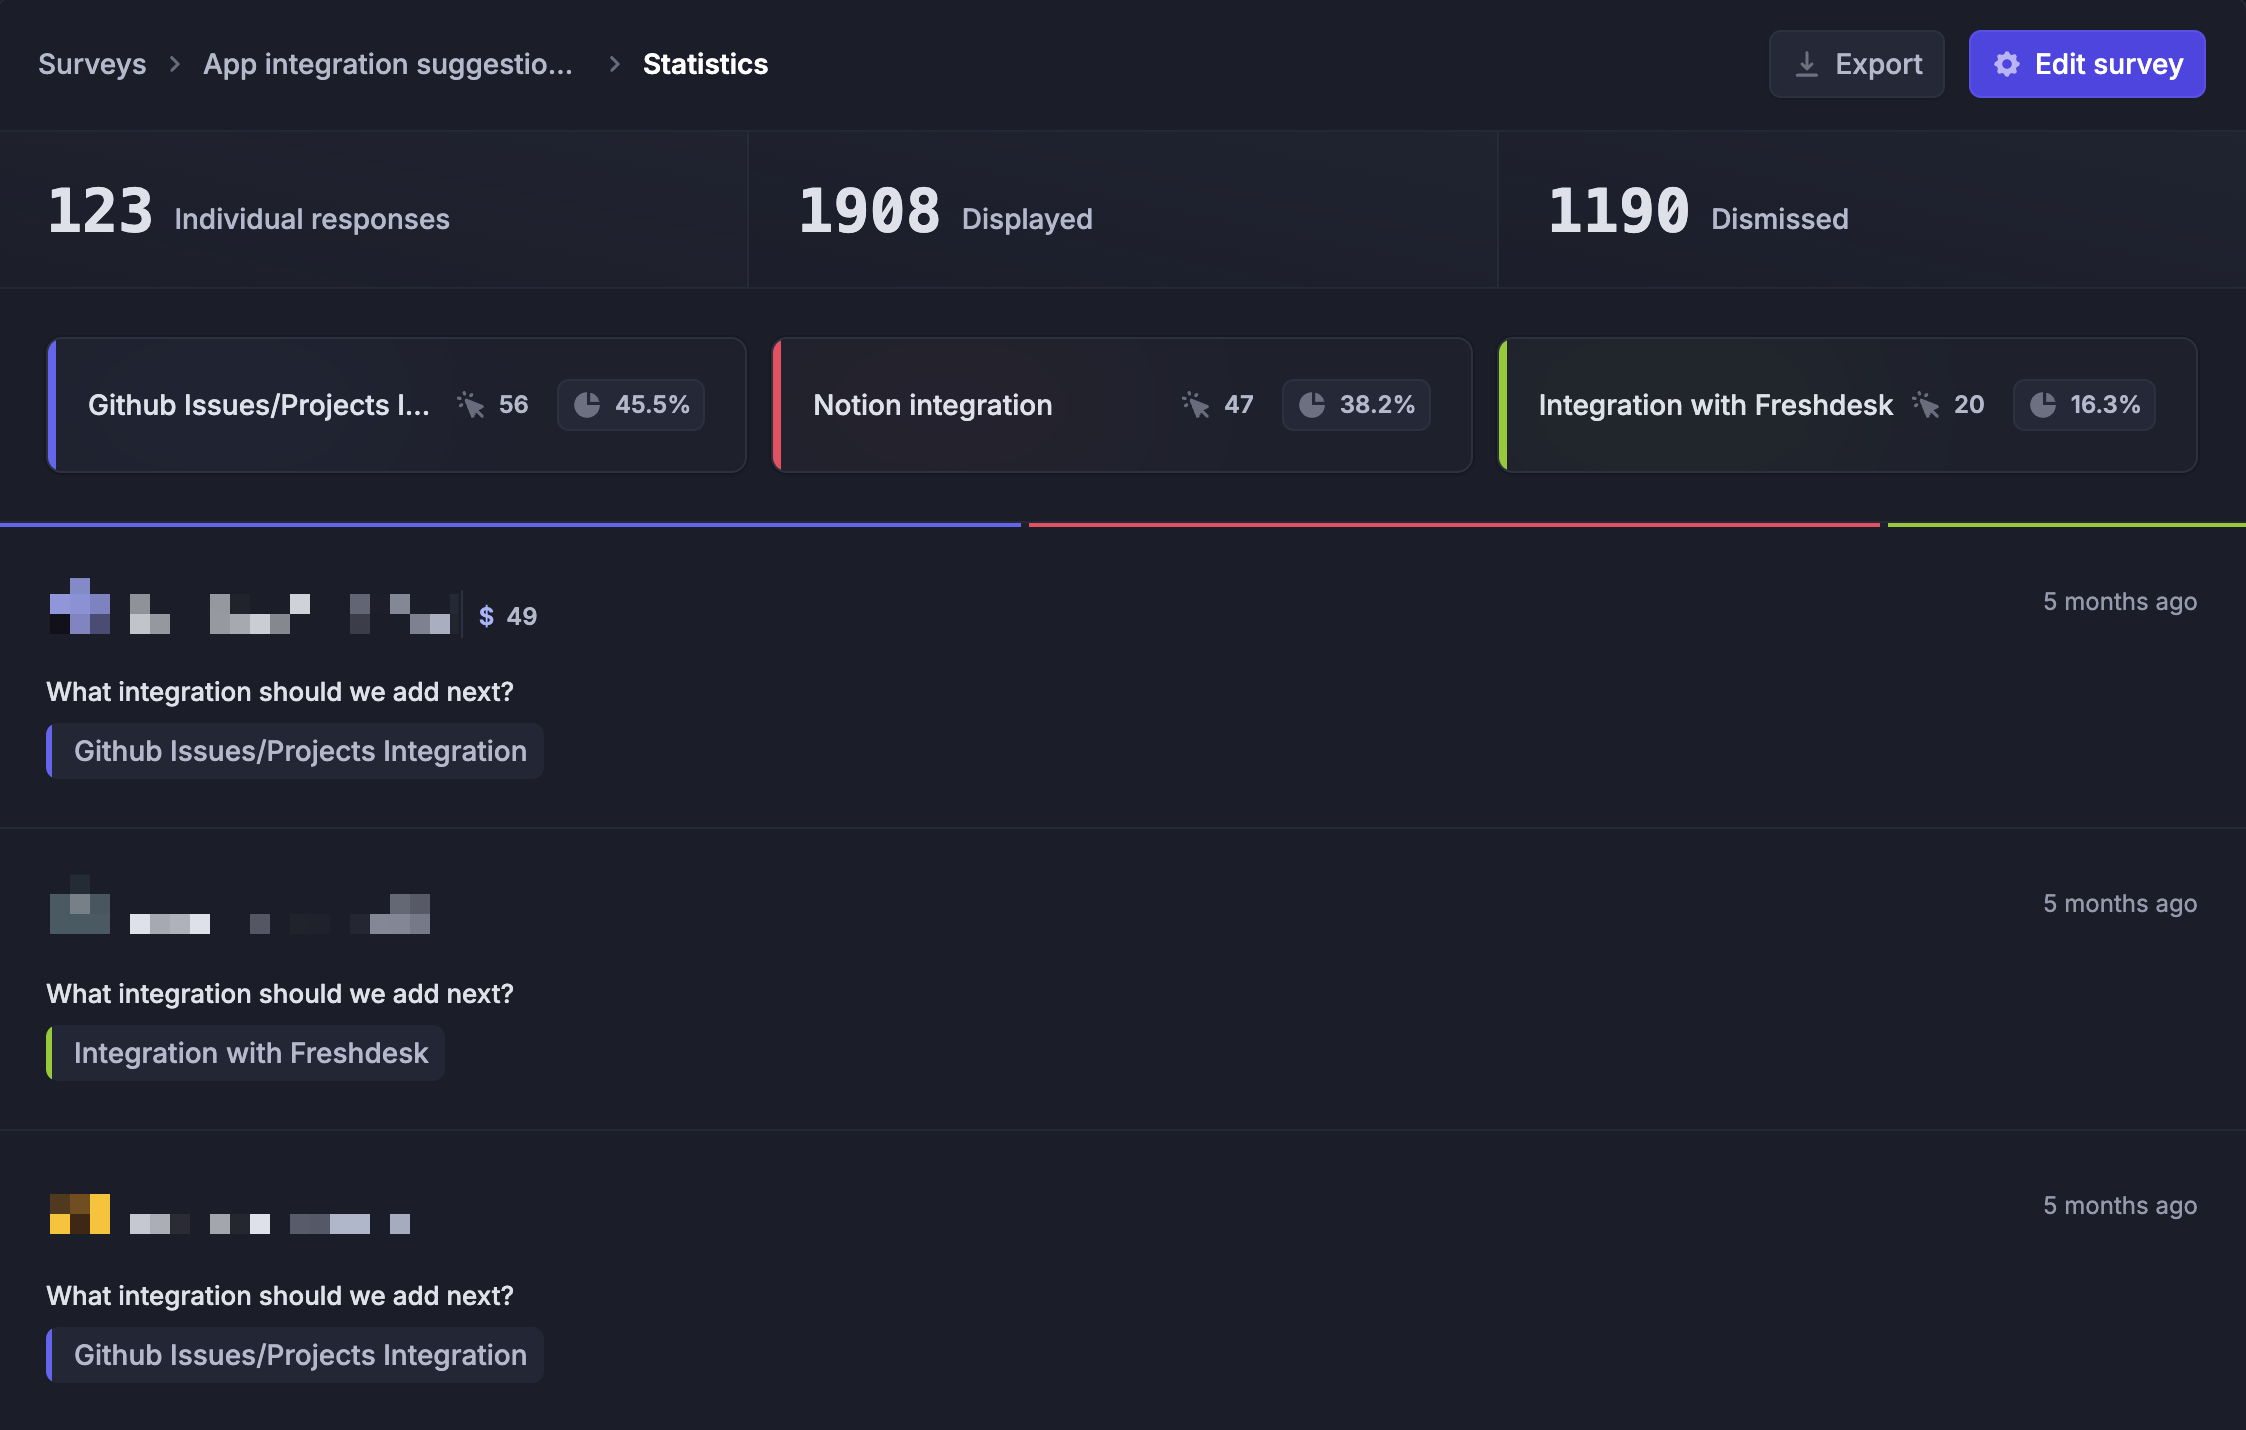Click first response's '5 months ago' timestamp
Image resolution: width=2246 pixels, height=1430 pixels.
click(x=2120, y=602)
